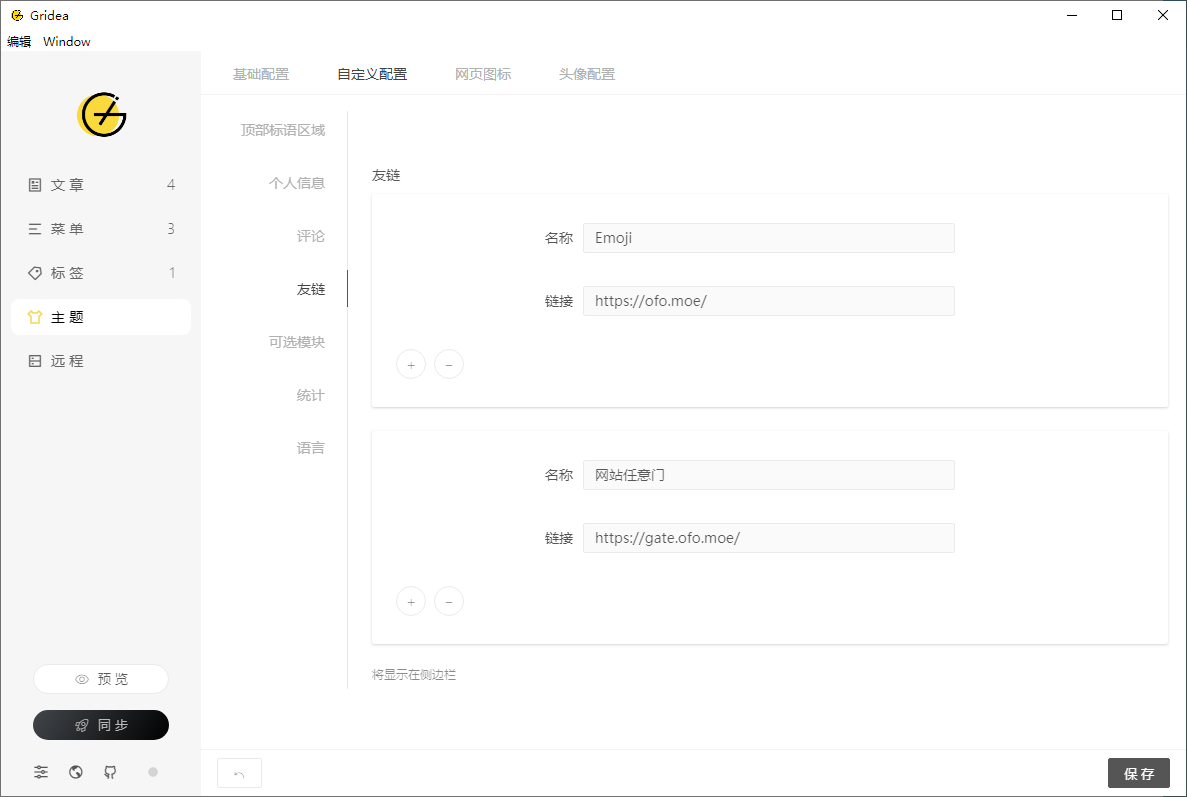This screenshot has width=1187, height=797.
Task: Click the tag count 1
Action: tap(172, 272)
